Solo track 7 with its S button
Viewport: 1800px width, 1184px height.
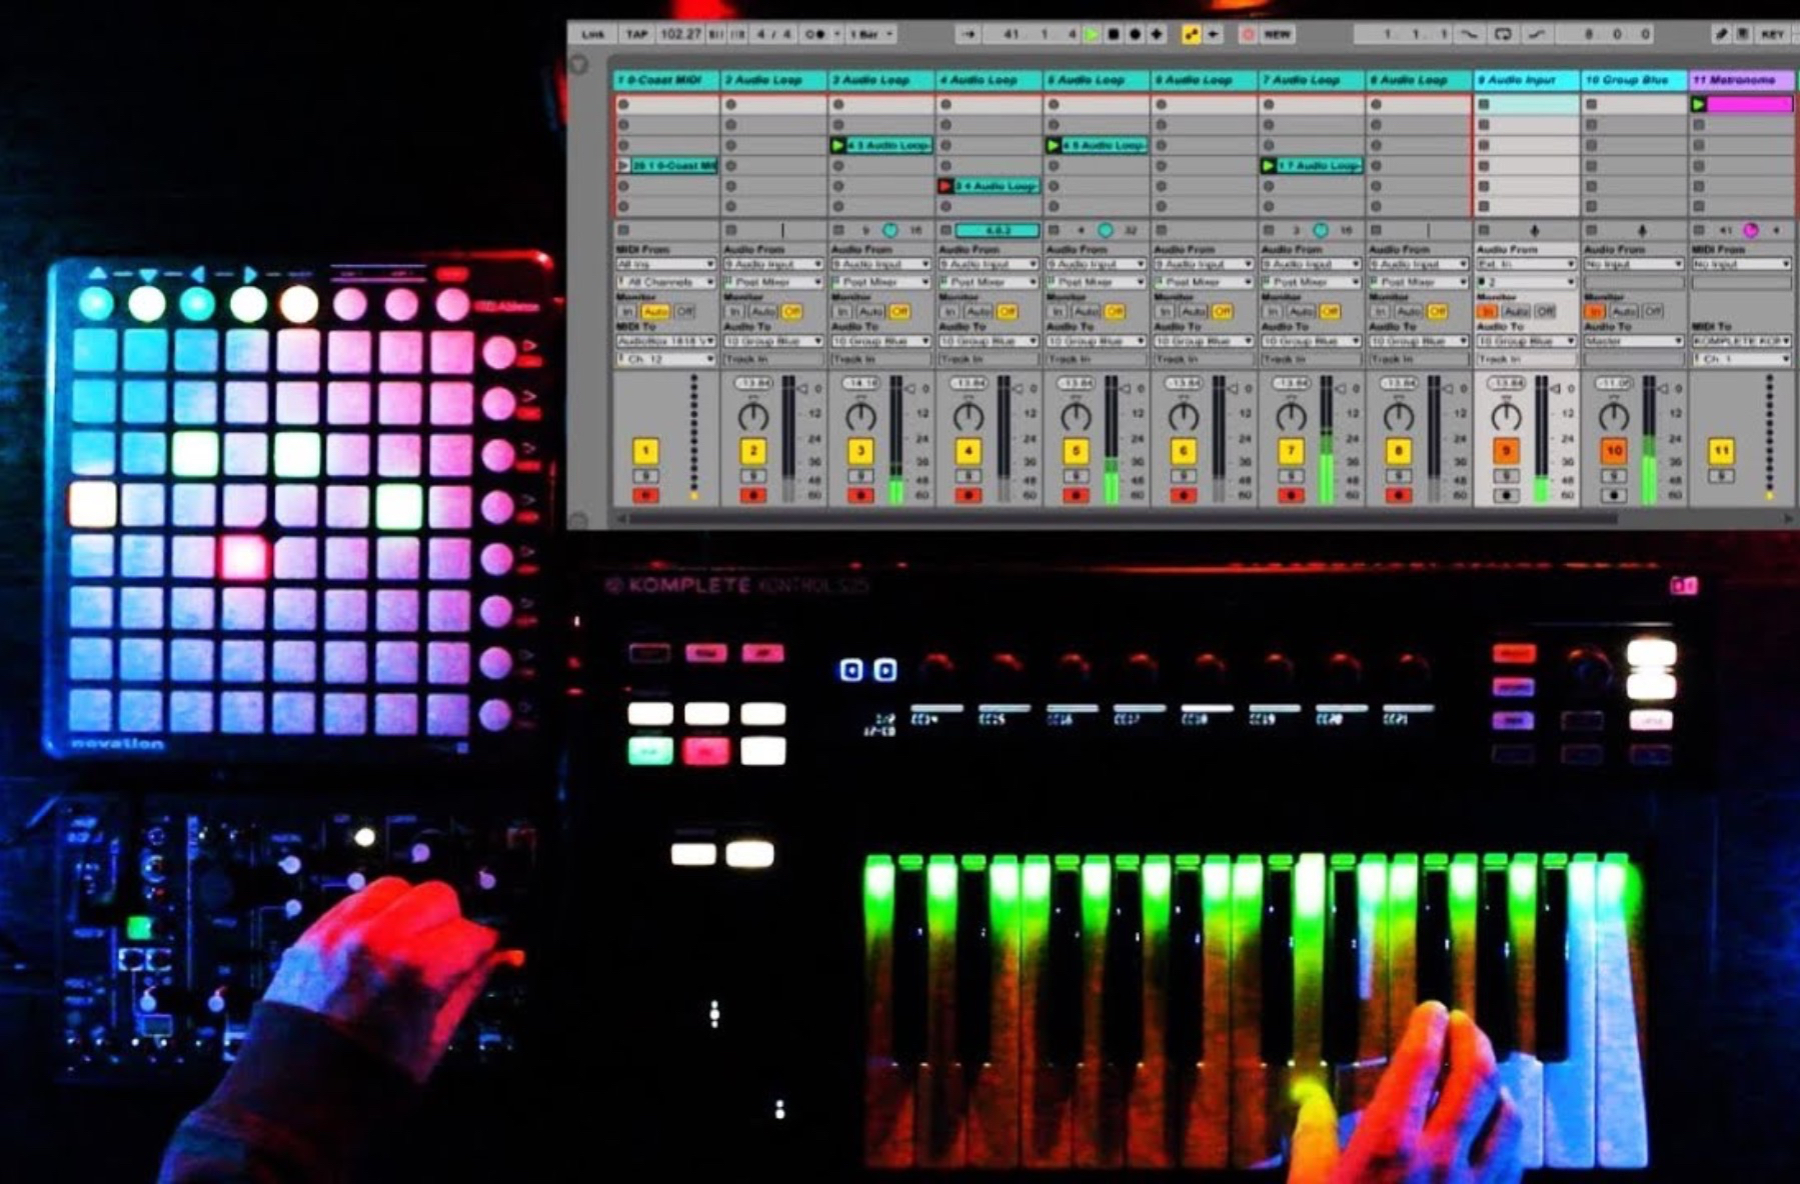1291,476
